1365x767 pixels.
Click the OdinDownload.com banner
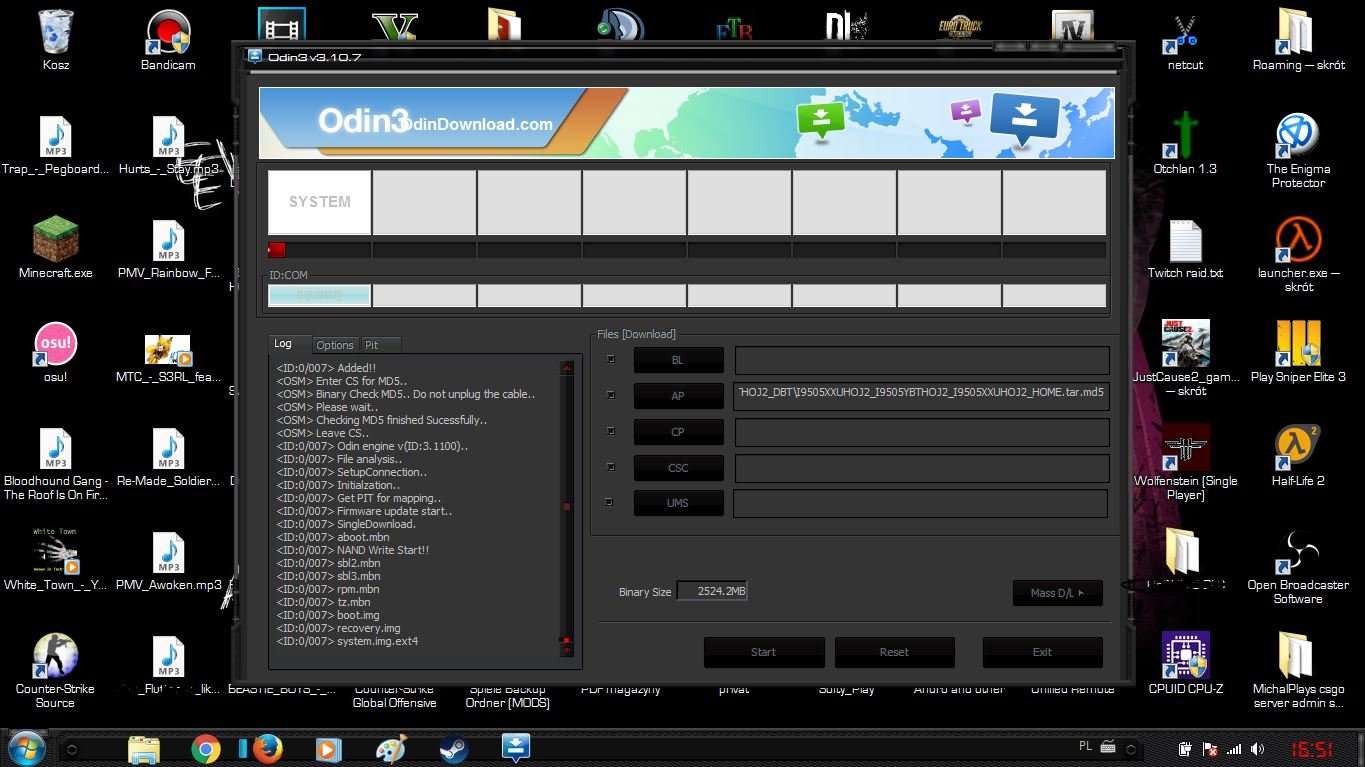(x=687, y=123)
